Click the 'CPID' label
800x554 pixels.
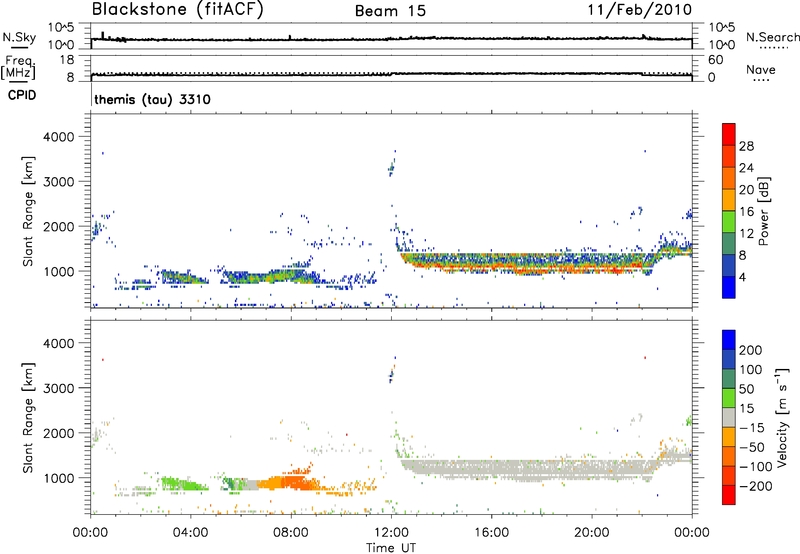[x=22, y=95]
